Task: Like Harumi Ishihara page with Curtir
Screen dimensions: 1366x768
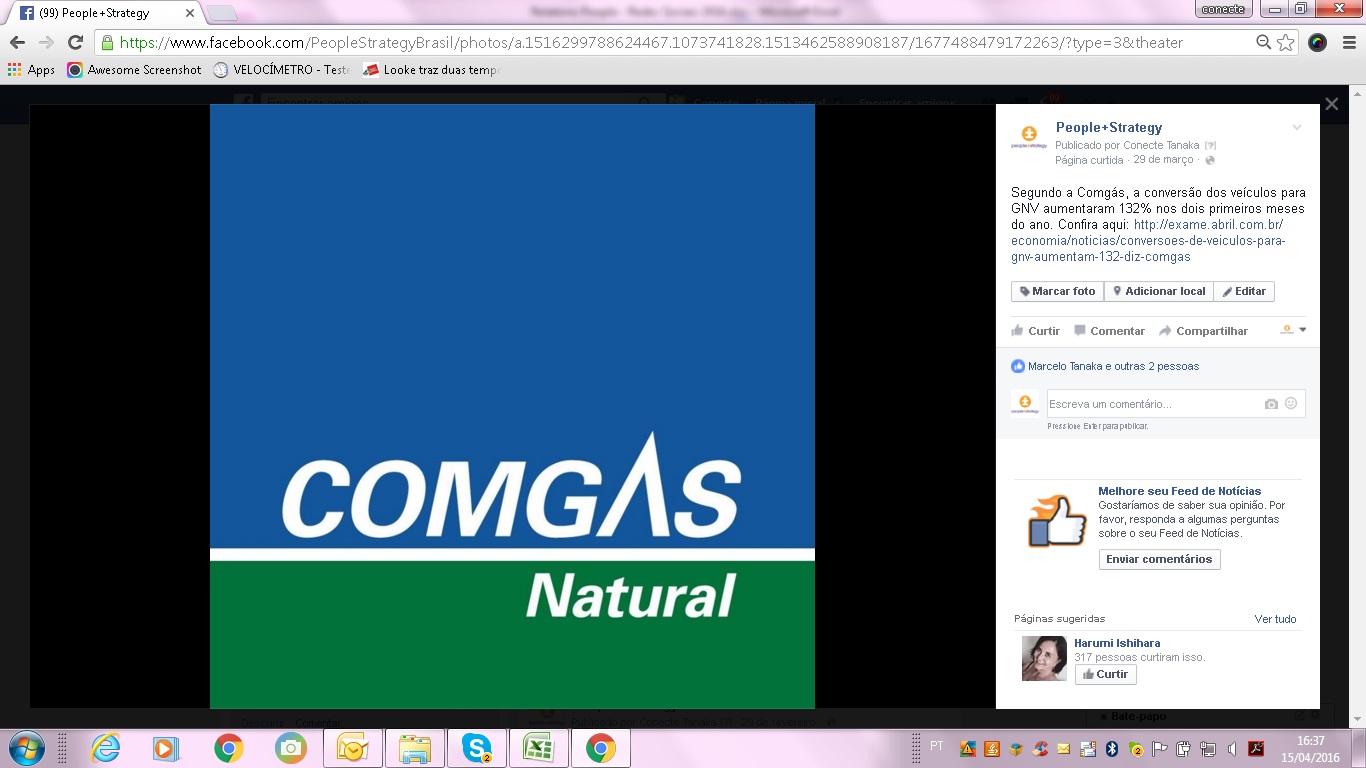Action: [1105, 674]
